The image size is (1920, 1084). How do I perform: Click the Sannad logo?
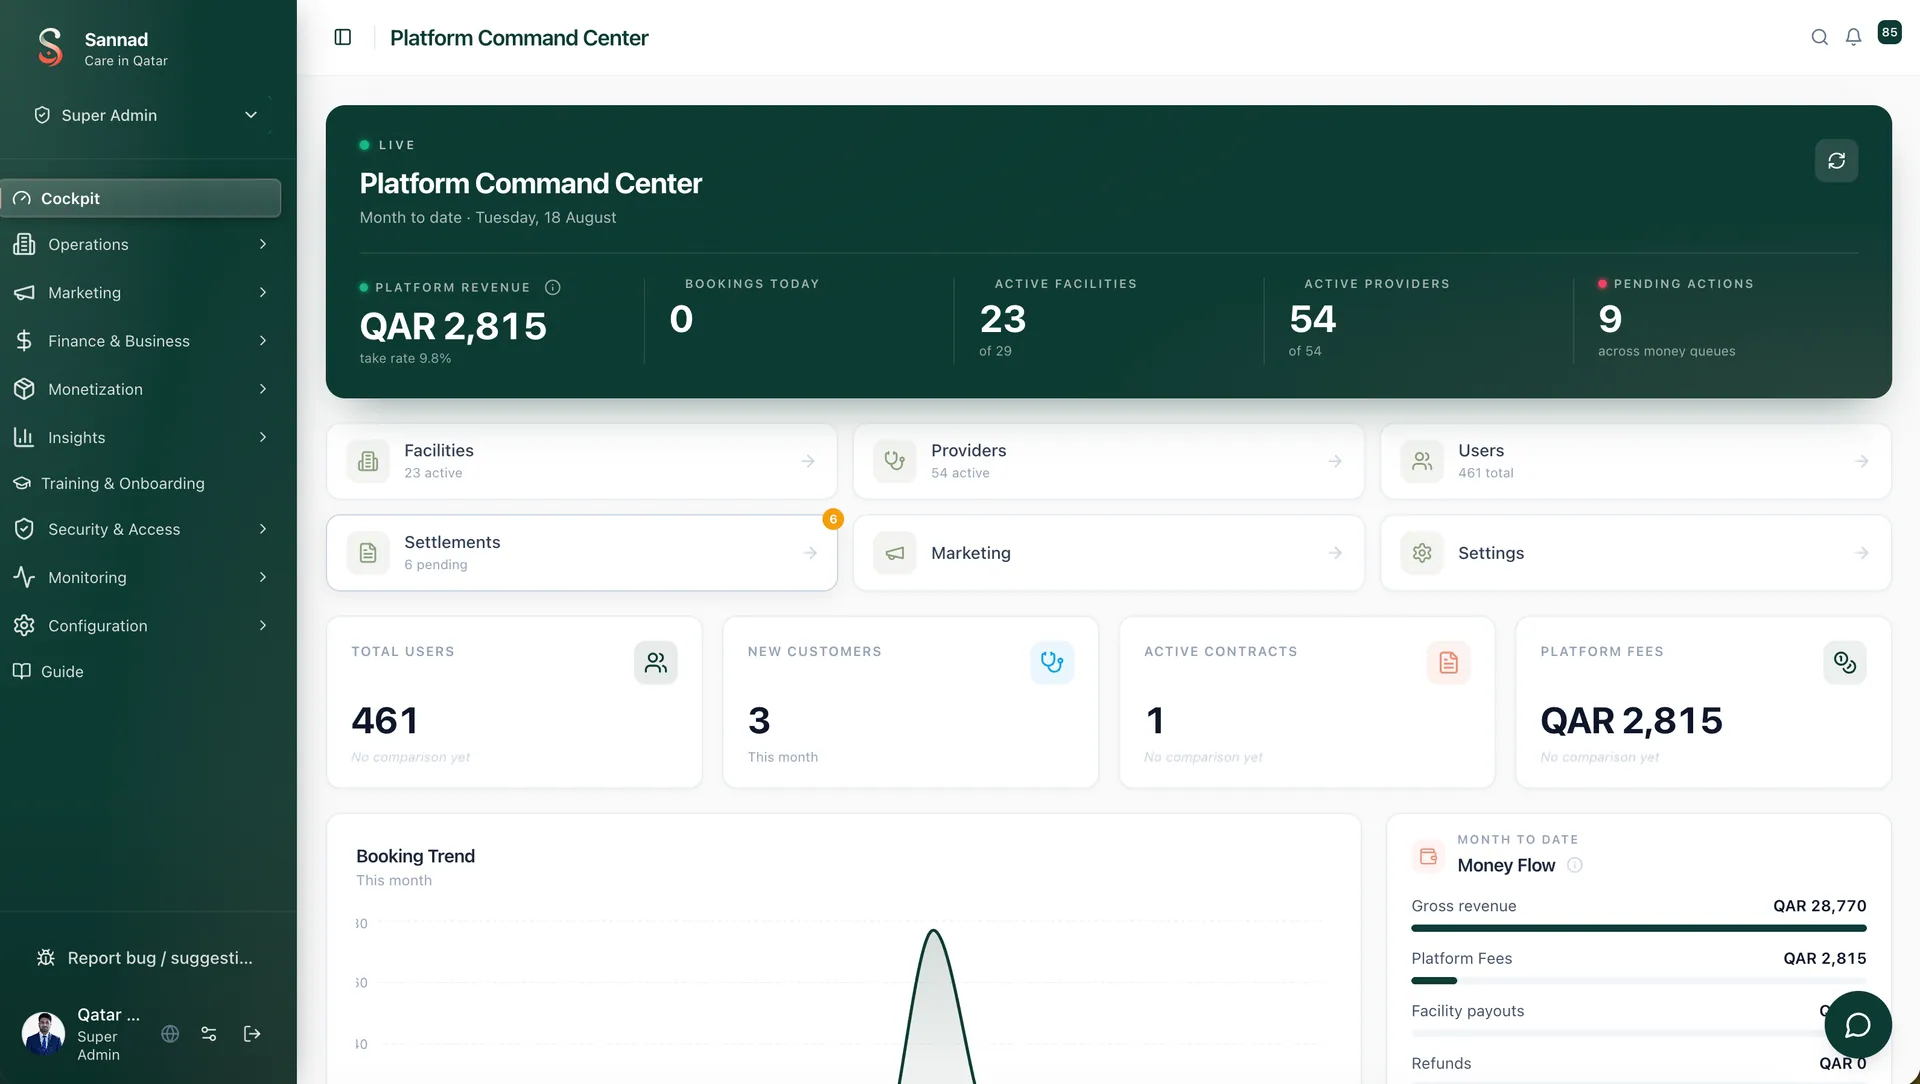point(50,47)
